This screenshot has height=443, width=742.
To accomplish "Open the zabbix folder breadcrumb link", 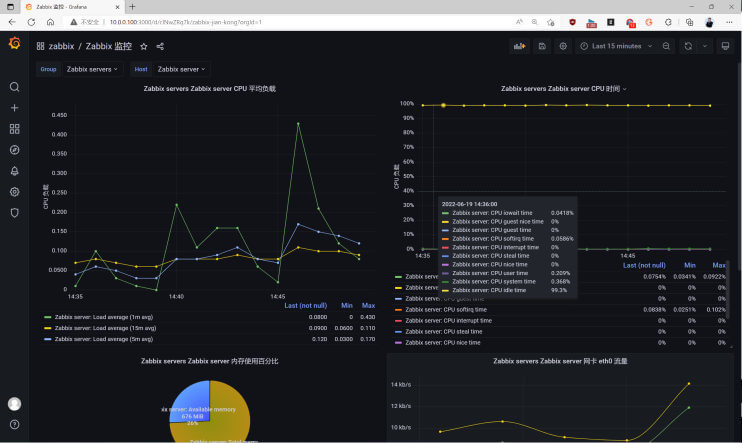I will pyautogui.click(x=62, y=46).
